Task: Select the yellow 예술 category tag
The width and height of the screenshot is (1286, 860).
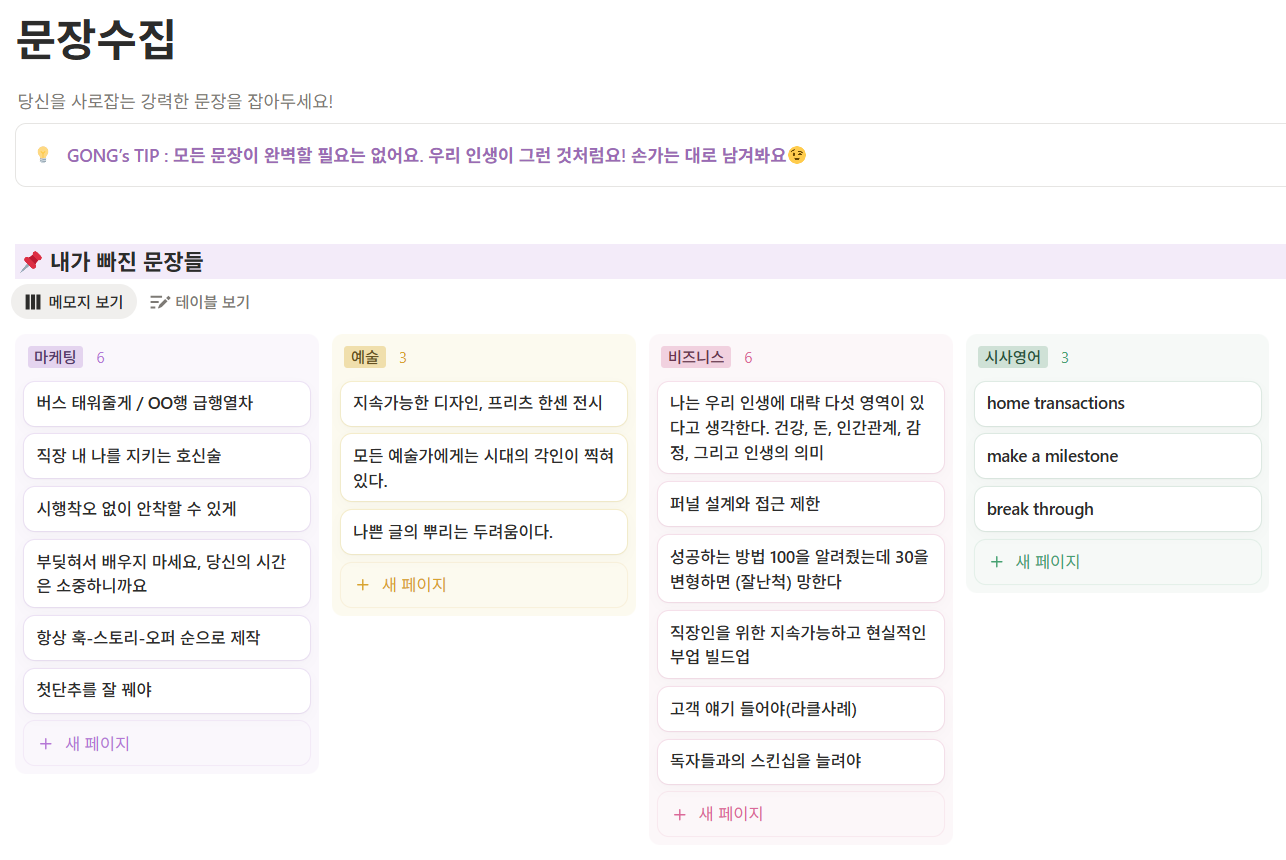Action: (365, 357)
